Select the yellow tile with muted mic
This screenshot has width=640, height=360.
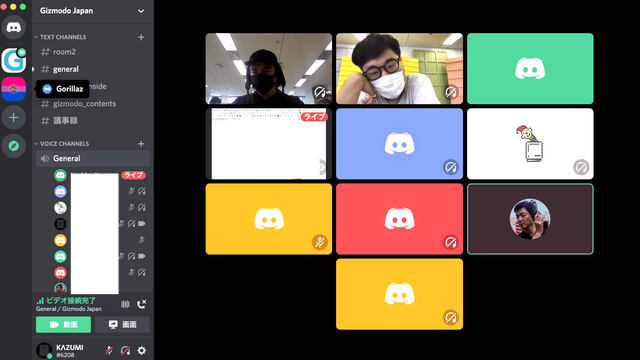[269, 219]
